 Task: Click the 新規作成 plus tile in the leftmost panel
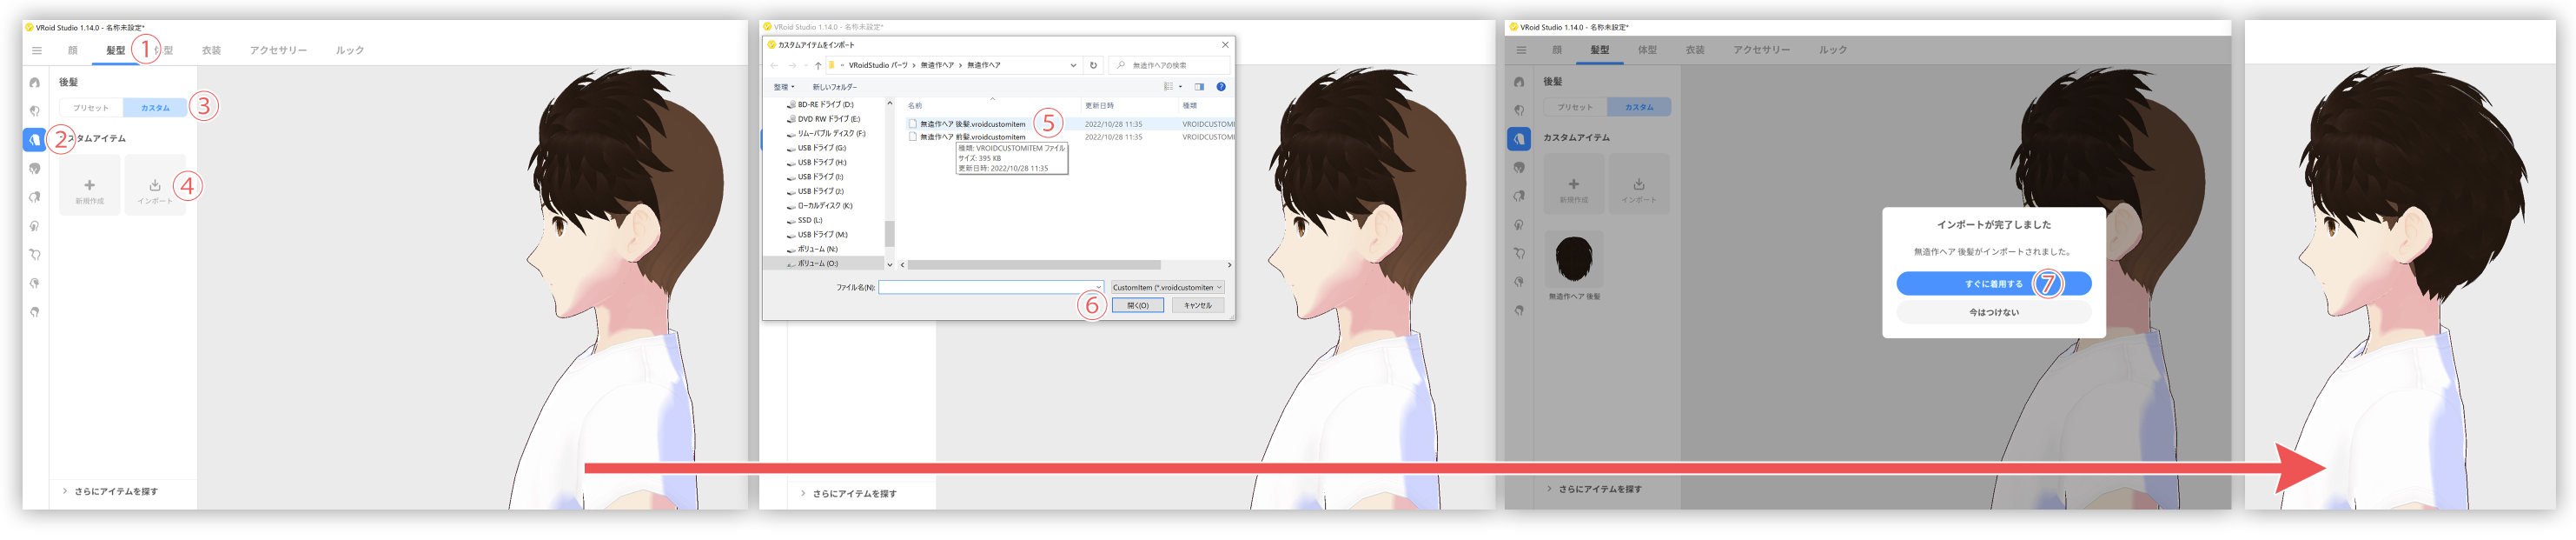click(89, 186)
